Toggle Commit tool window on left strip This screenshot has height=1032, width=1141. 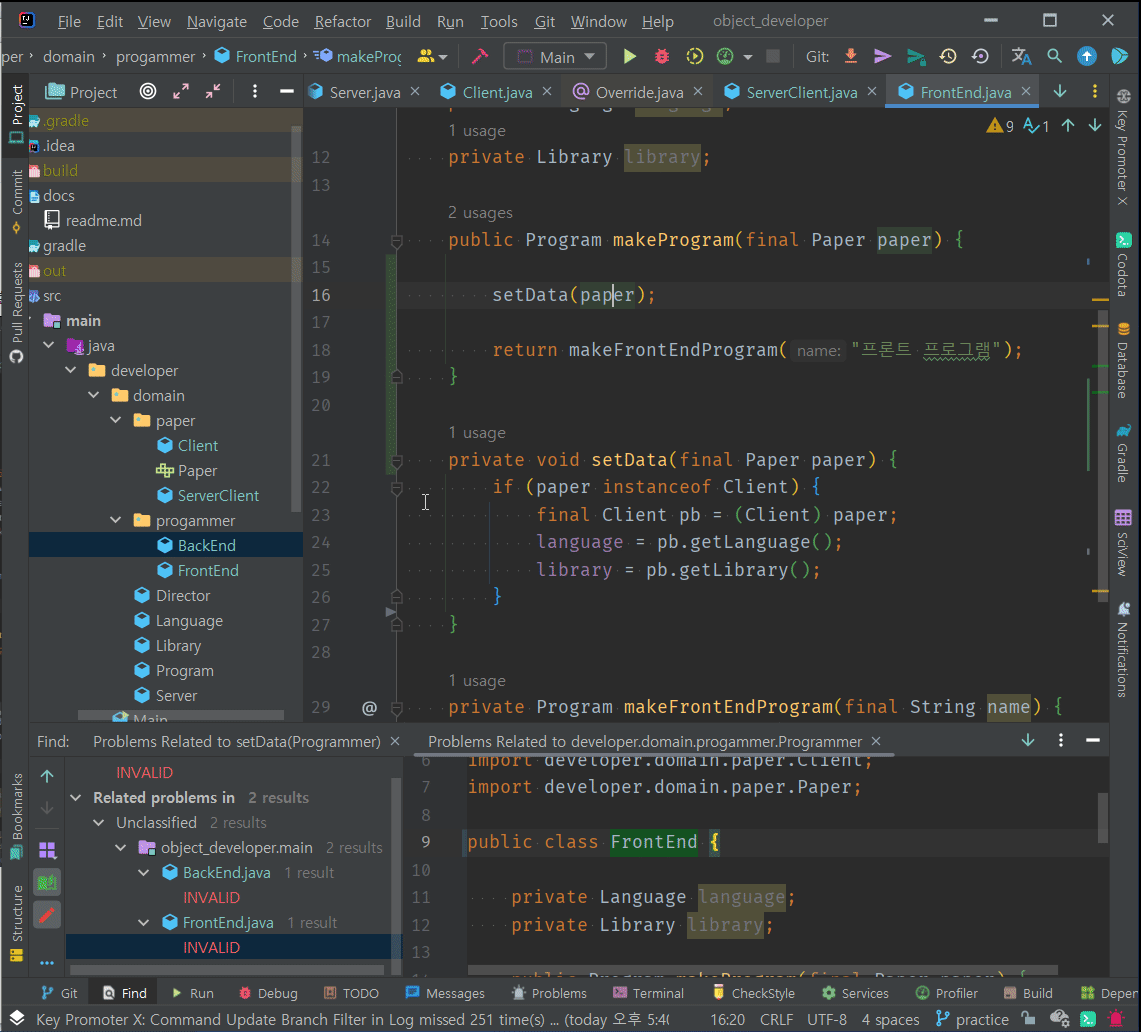(x=16, y=201)
